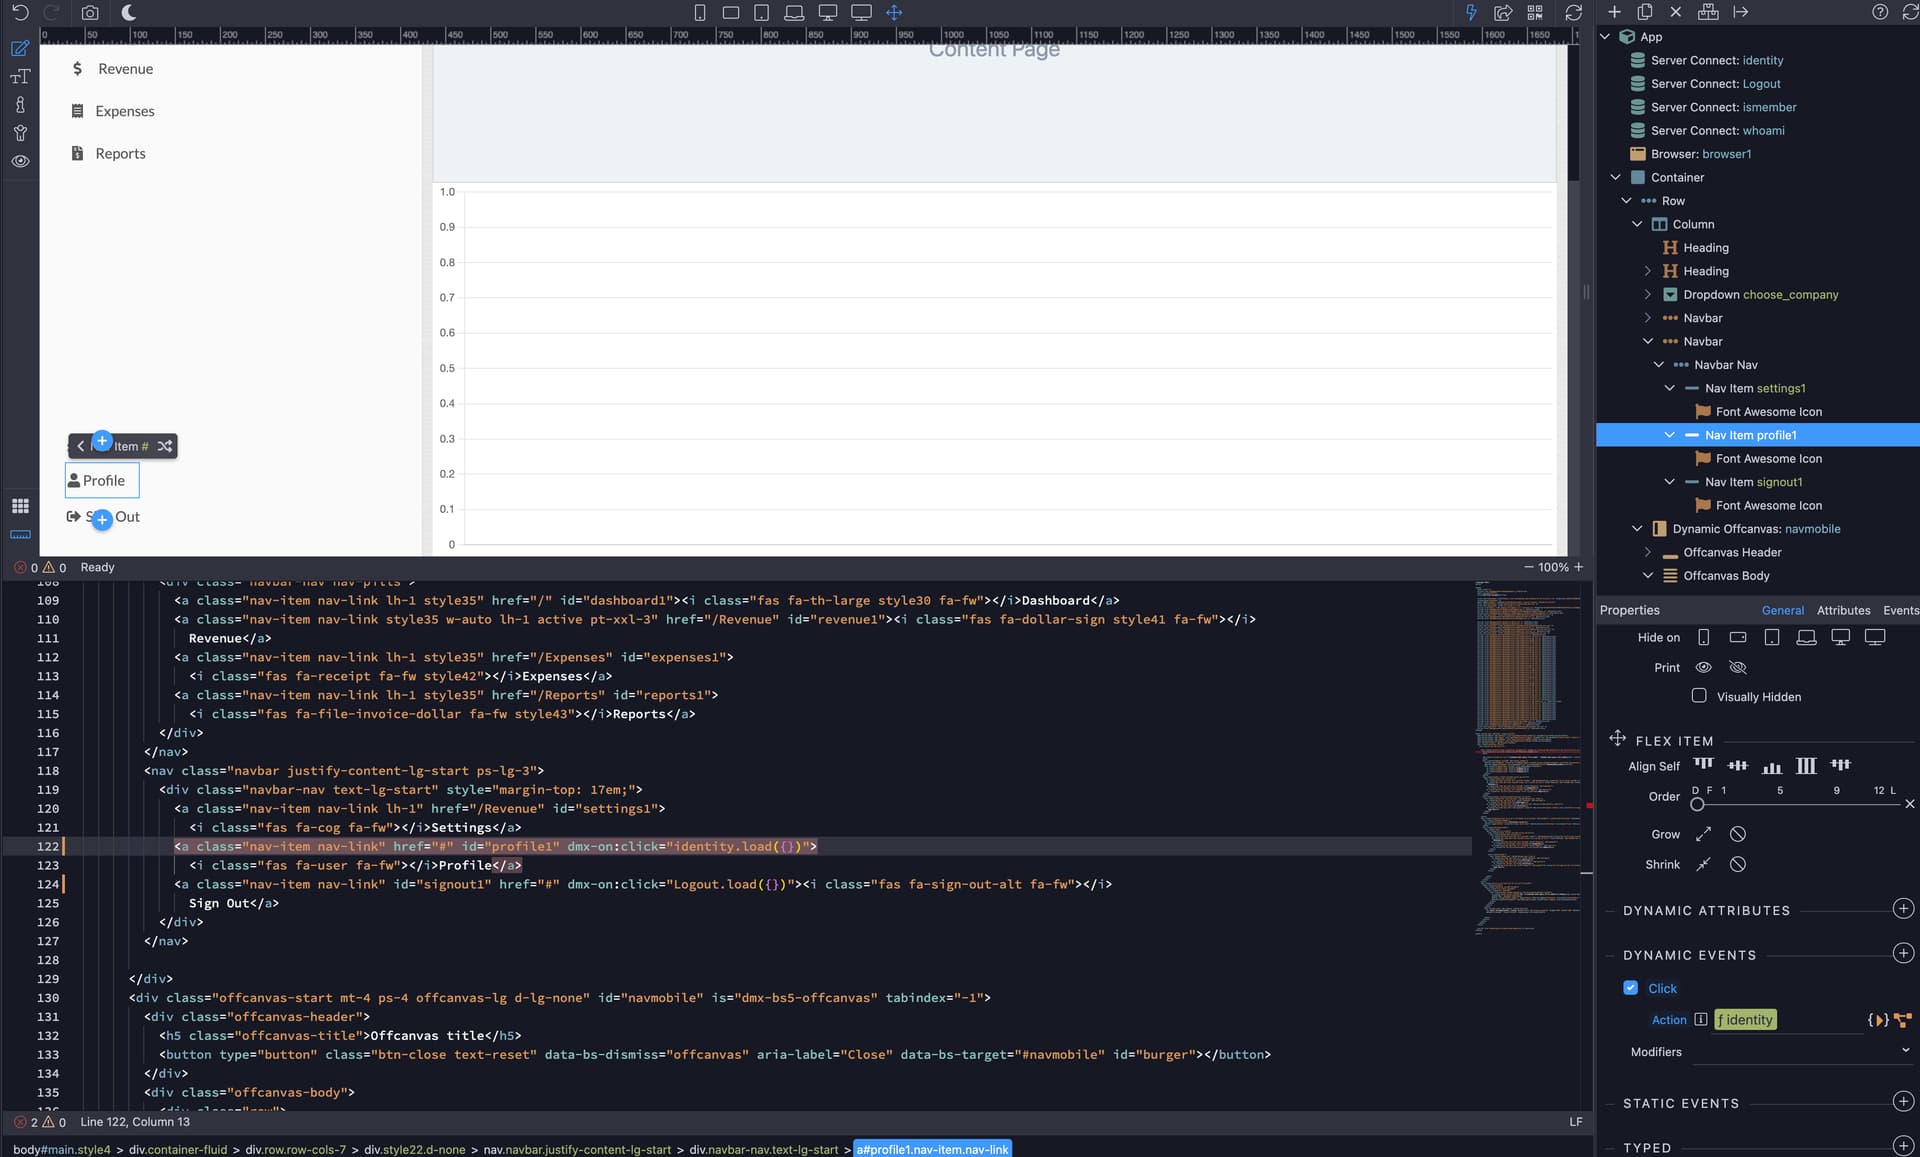Open the App structure hierarchy icon

click(1708, 12)
